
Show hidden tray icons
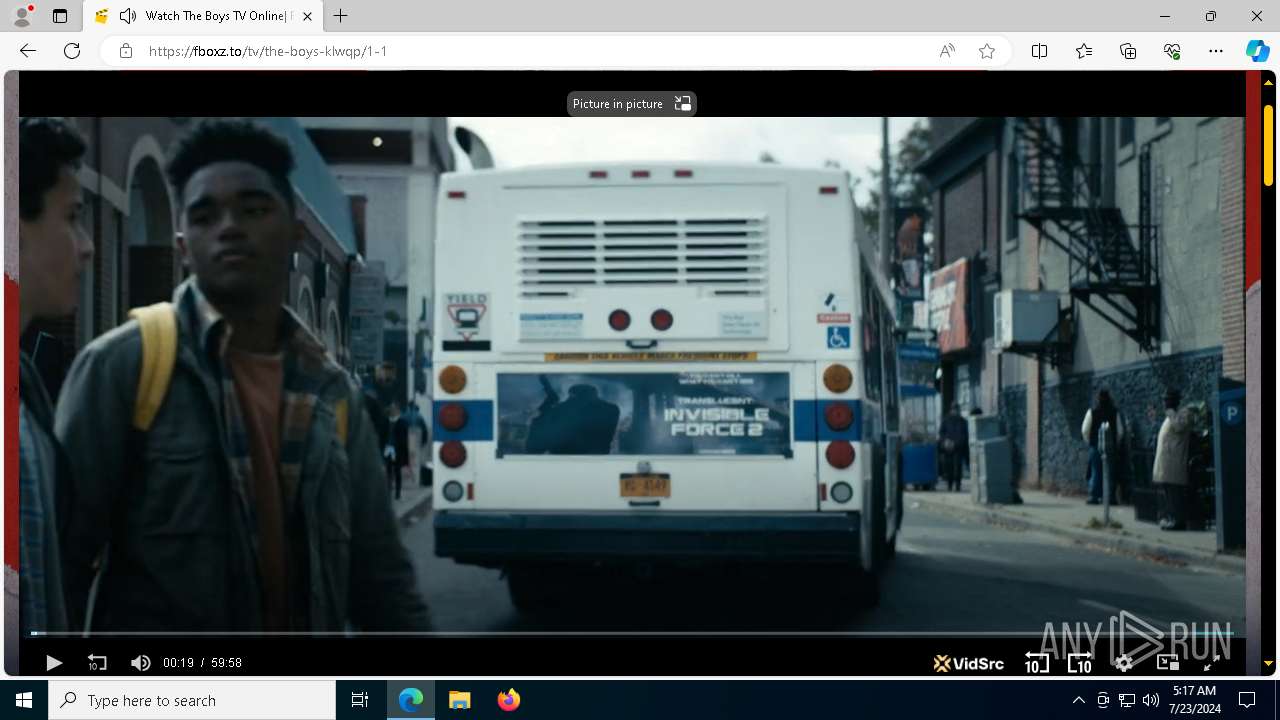tap(1078, 700)
